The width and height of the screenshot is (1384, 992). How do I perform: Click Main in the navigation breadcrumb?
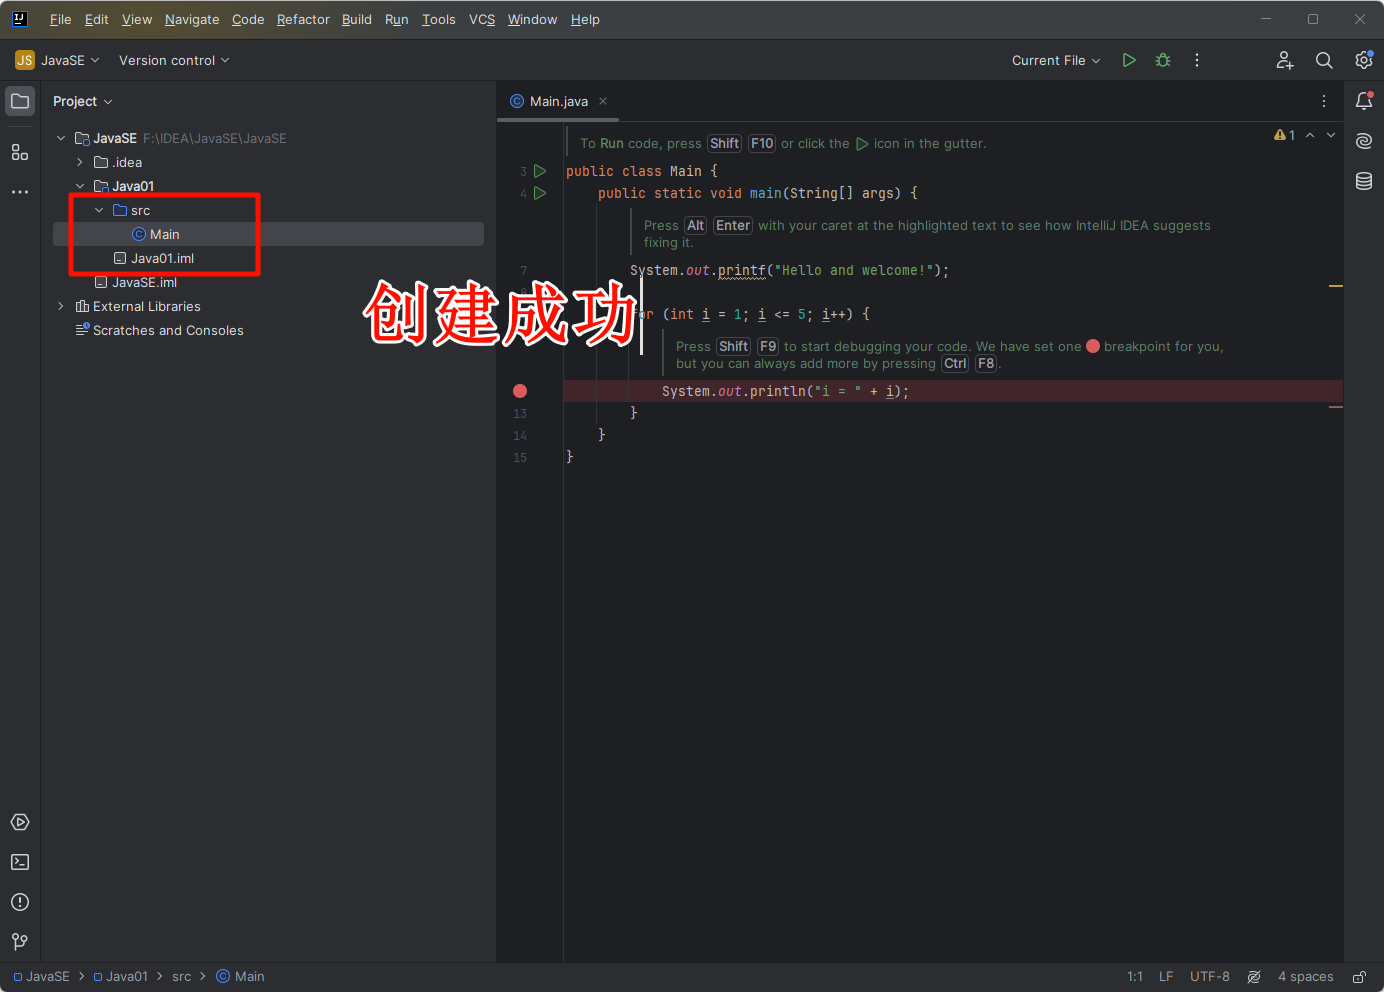click(x=240, y=977)
